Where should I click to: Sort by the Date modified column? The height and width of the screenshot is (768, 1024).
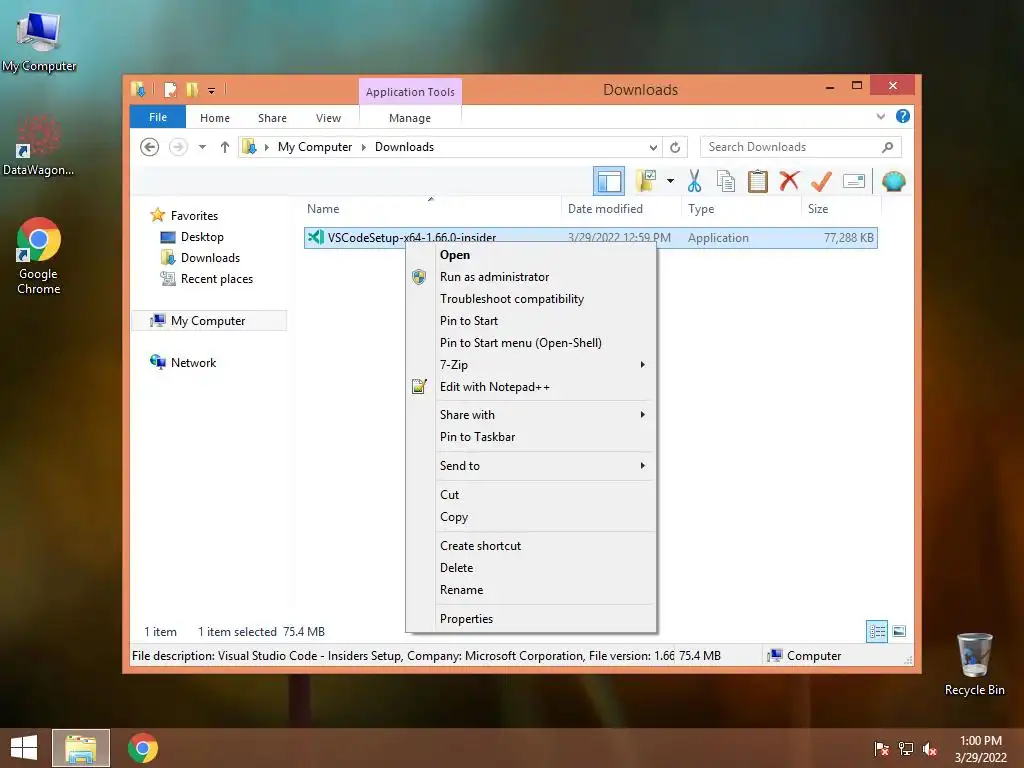tap(620, 209)
